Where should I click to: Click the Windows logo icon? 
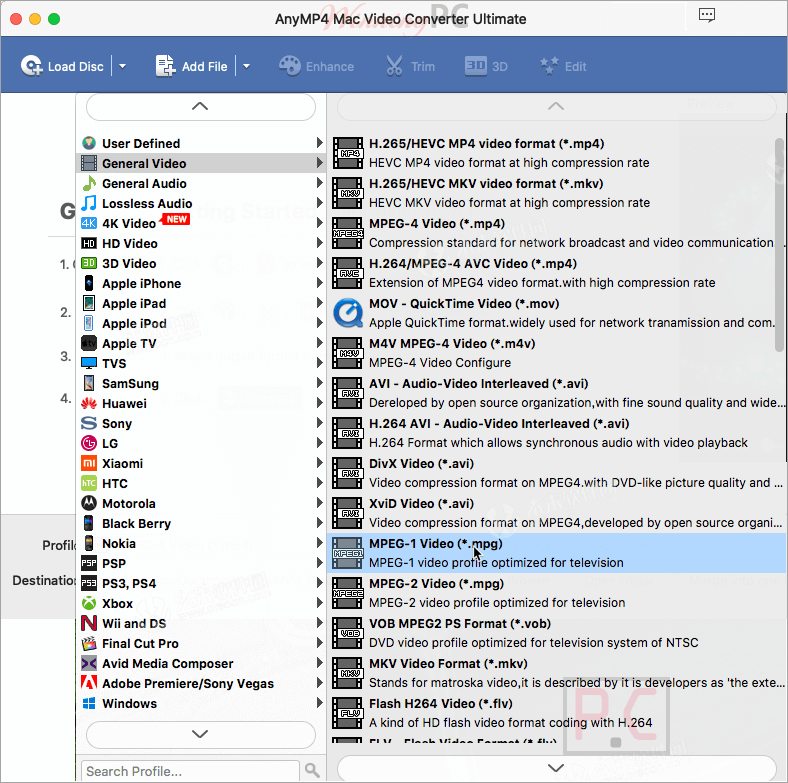pos(89,703)
